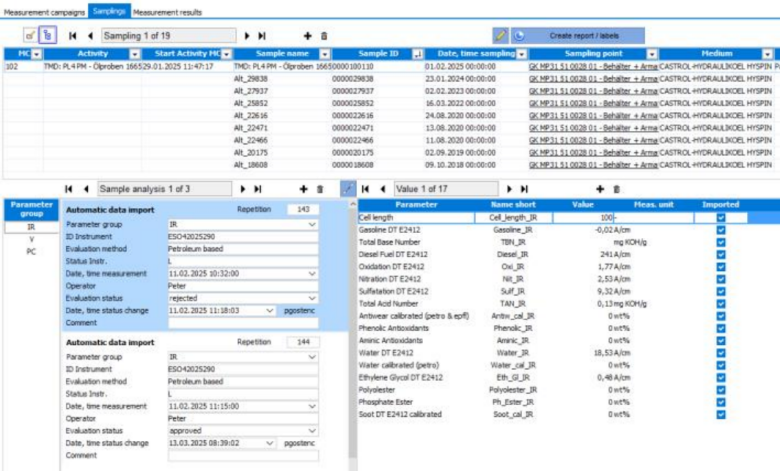Toggle Imported checkbox for Water DT E2412

click(x=721, y=353)
